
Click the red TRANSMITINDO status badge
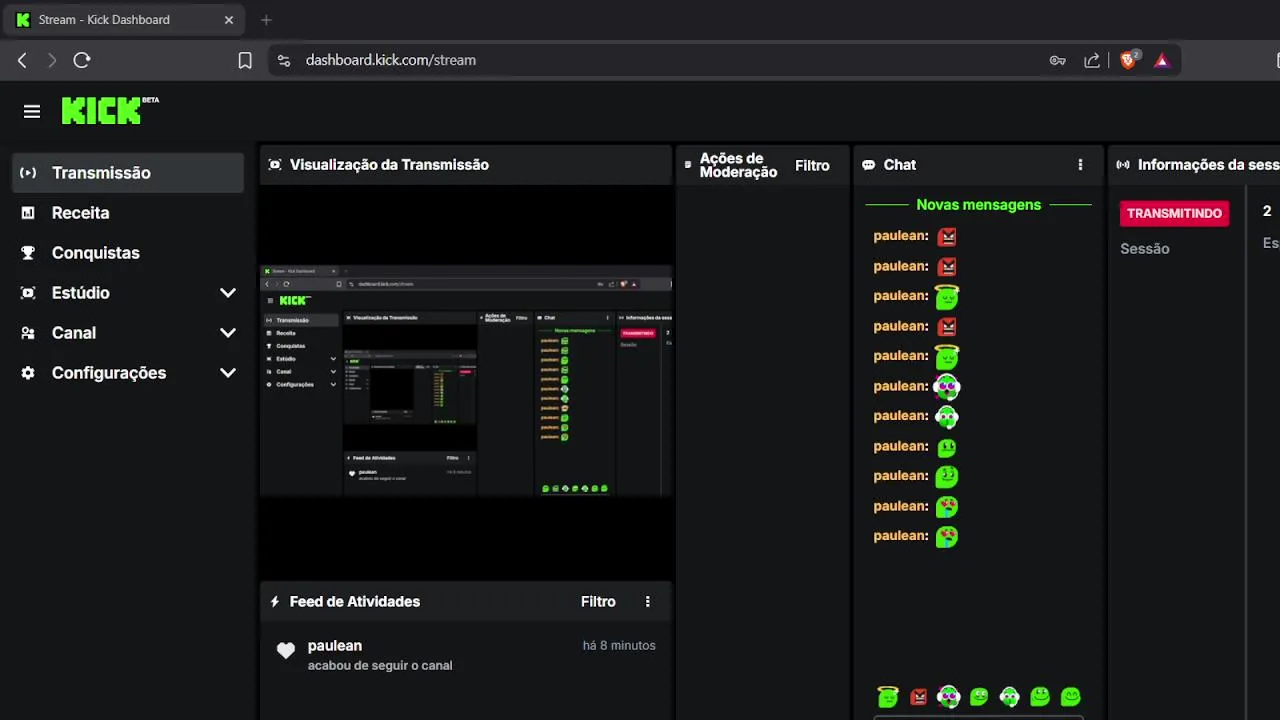[x=1174, y=213]
